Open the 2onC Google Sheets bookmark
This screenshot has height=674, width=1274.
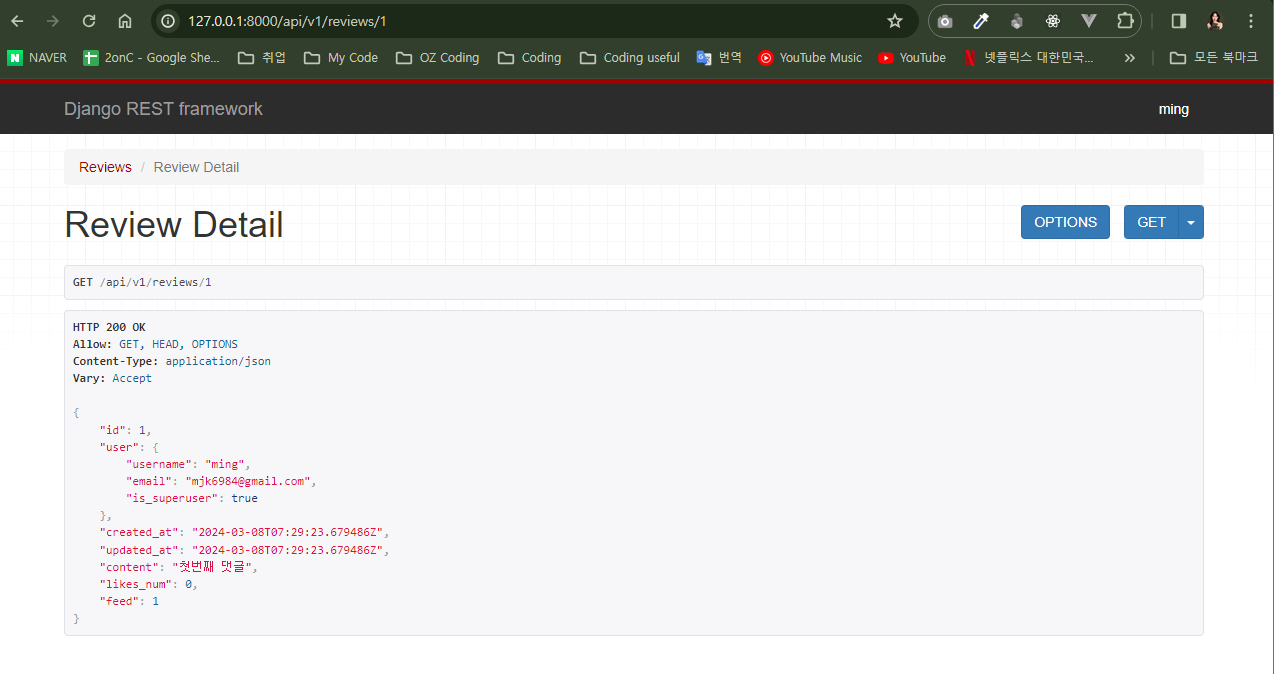click(x=151, y=58)
